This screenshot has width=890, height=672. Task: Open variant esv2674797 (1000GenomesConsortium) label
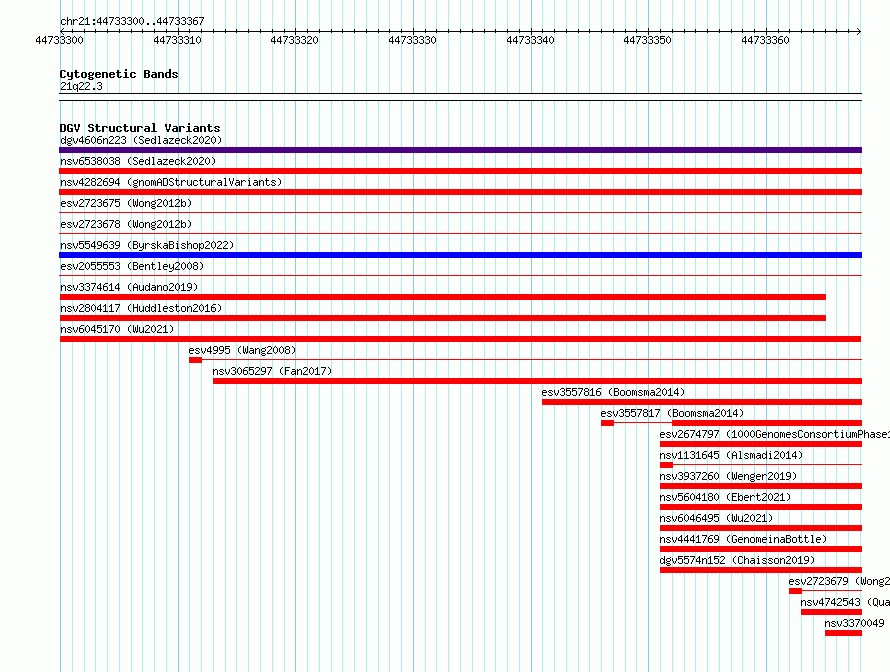click(x=774, y=434)
